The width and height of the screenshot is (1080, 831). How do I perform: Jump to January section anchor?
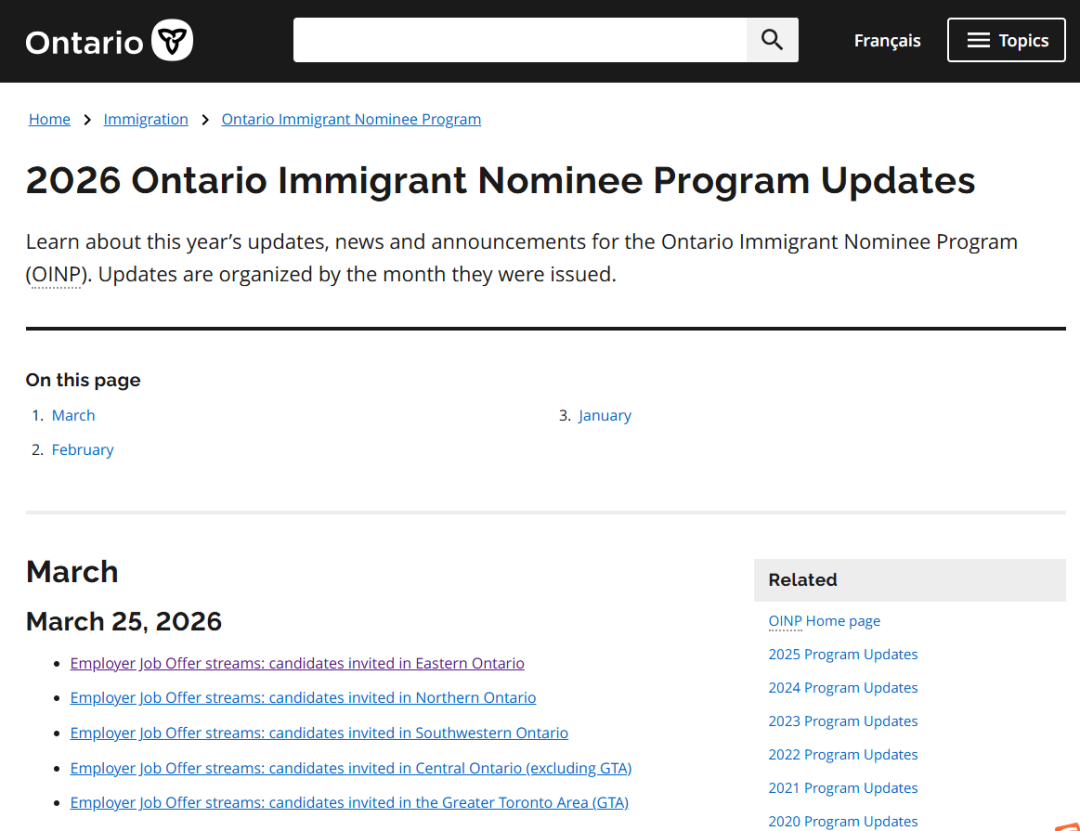coord(605,415)
